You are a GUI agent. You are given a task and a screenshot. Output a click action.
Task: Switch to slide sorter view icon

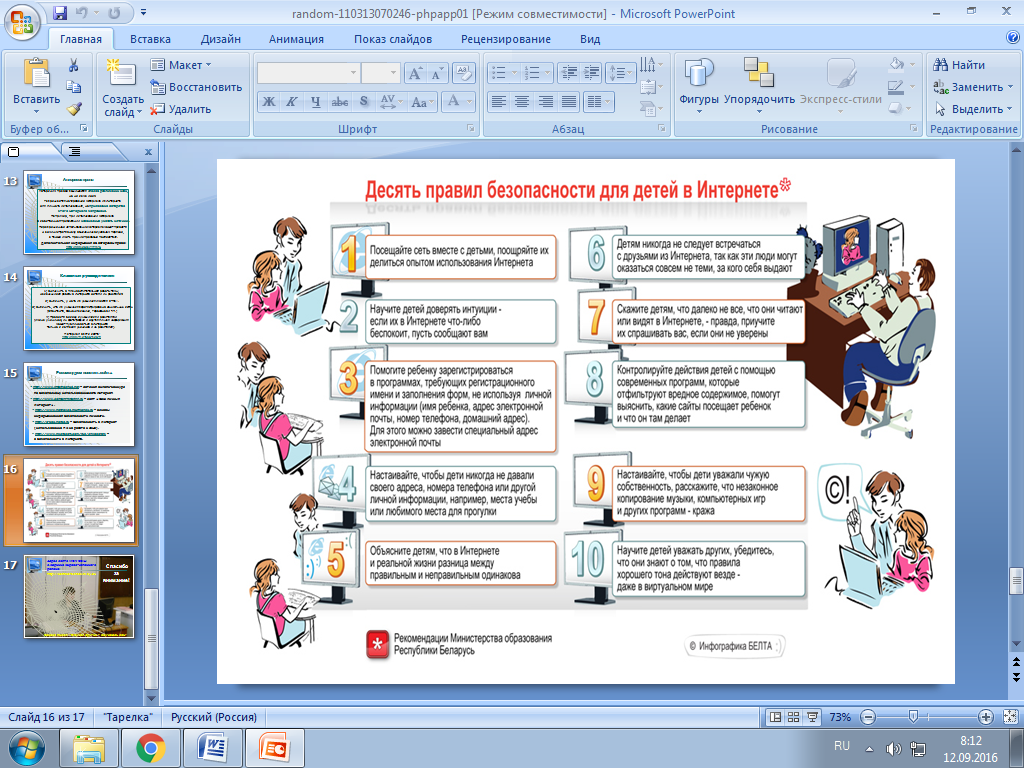[793, 717]
